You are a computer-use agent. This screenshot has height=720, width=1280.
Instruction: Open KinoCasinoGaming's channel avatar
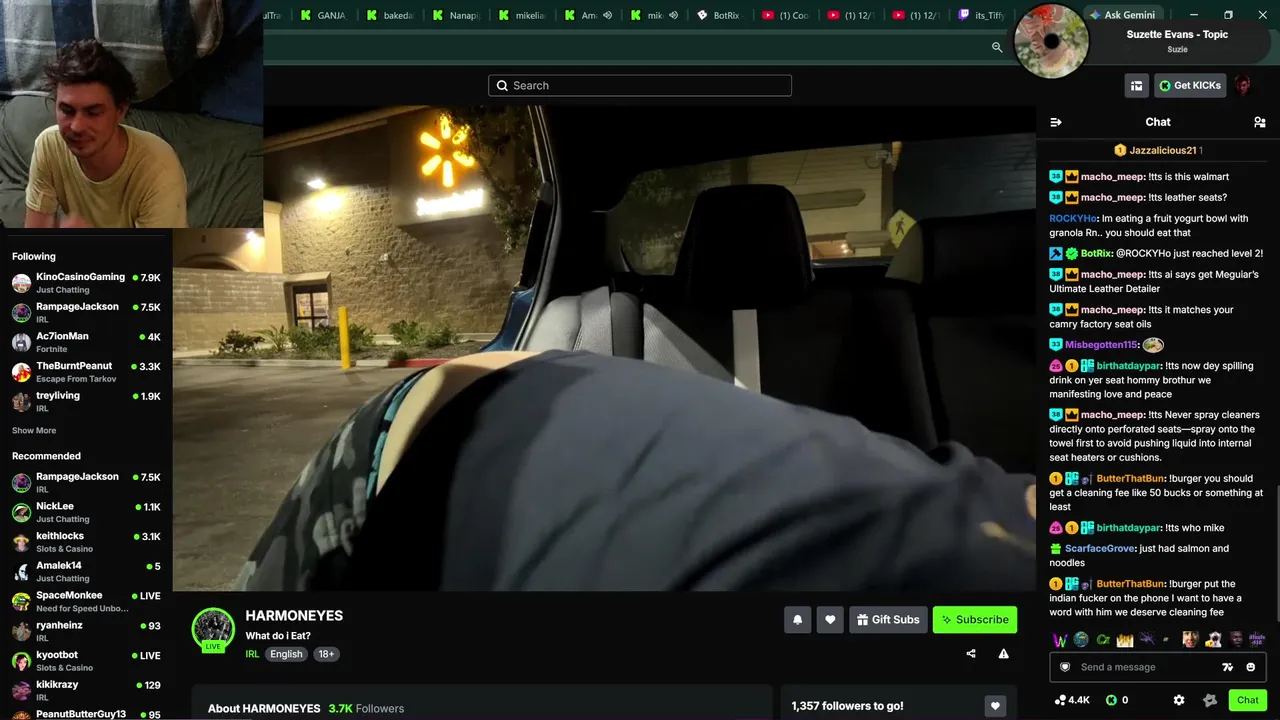pos(21,283)
